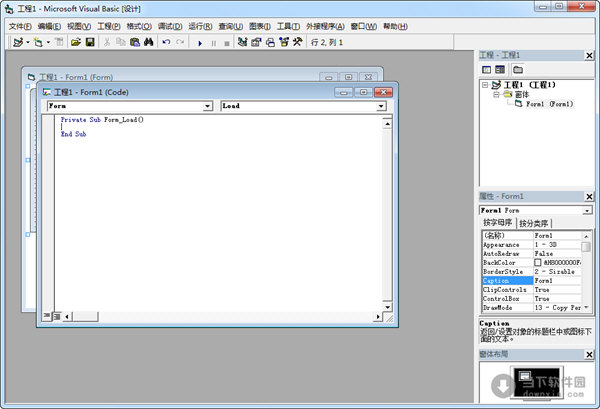Open the 编辑(E) menu

49,26
